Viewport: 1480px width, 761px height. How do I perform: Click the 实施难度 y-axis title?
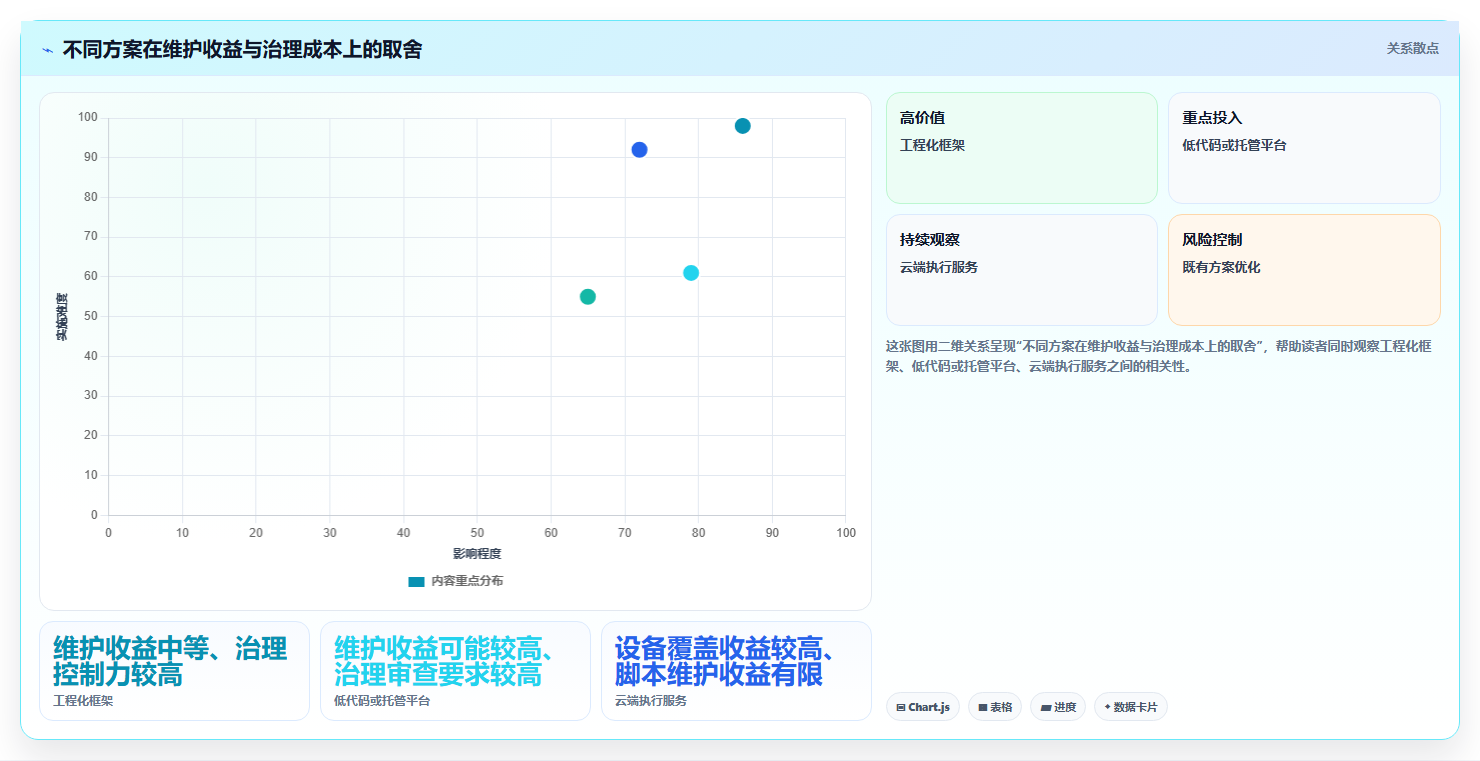pyautogui.click(x=62, y=317)
